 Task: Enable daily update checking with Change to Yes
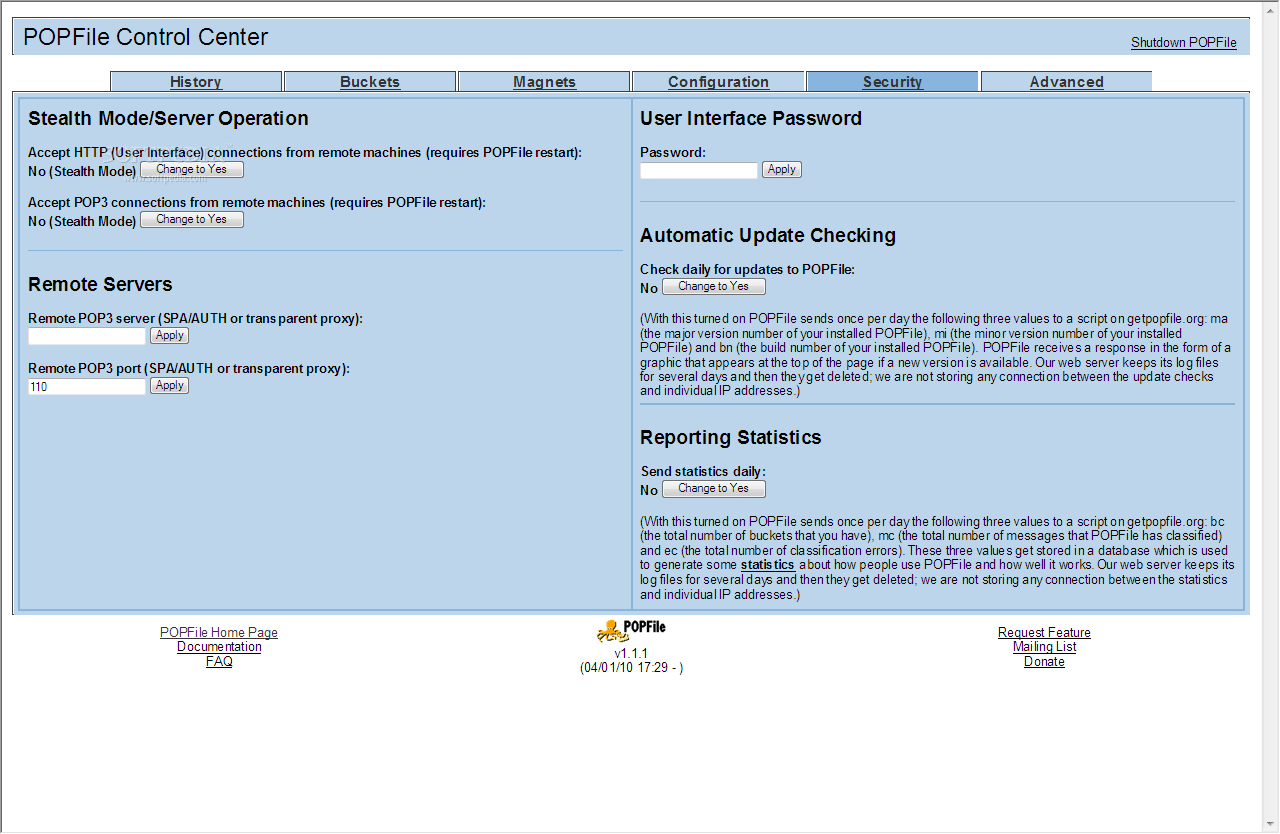tap(714, 287)
